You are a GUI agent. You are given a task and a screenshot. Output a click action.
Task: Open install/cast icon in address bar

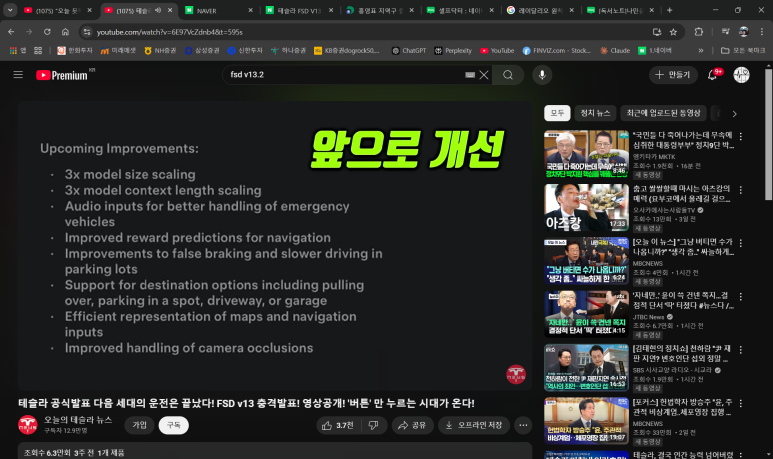[x=657, y=32]
